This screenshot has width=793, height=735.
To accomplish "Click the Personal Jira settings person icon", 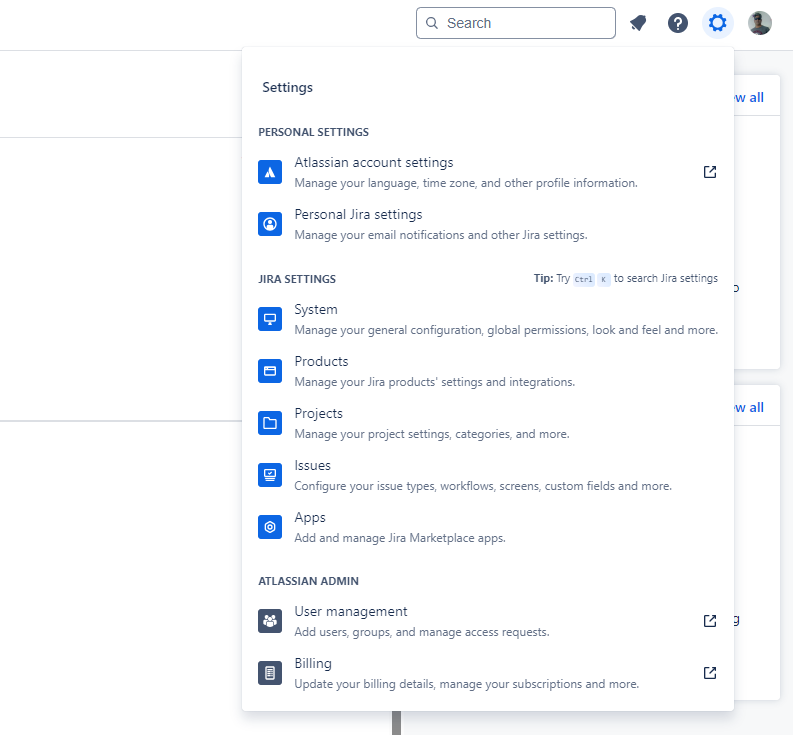I will (270, 224).
